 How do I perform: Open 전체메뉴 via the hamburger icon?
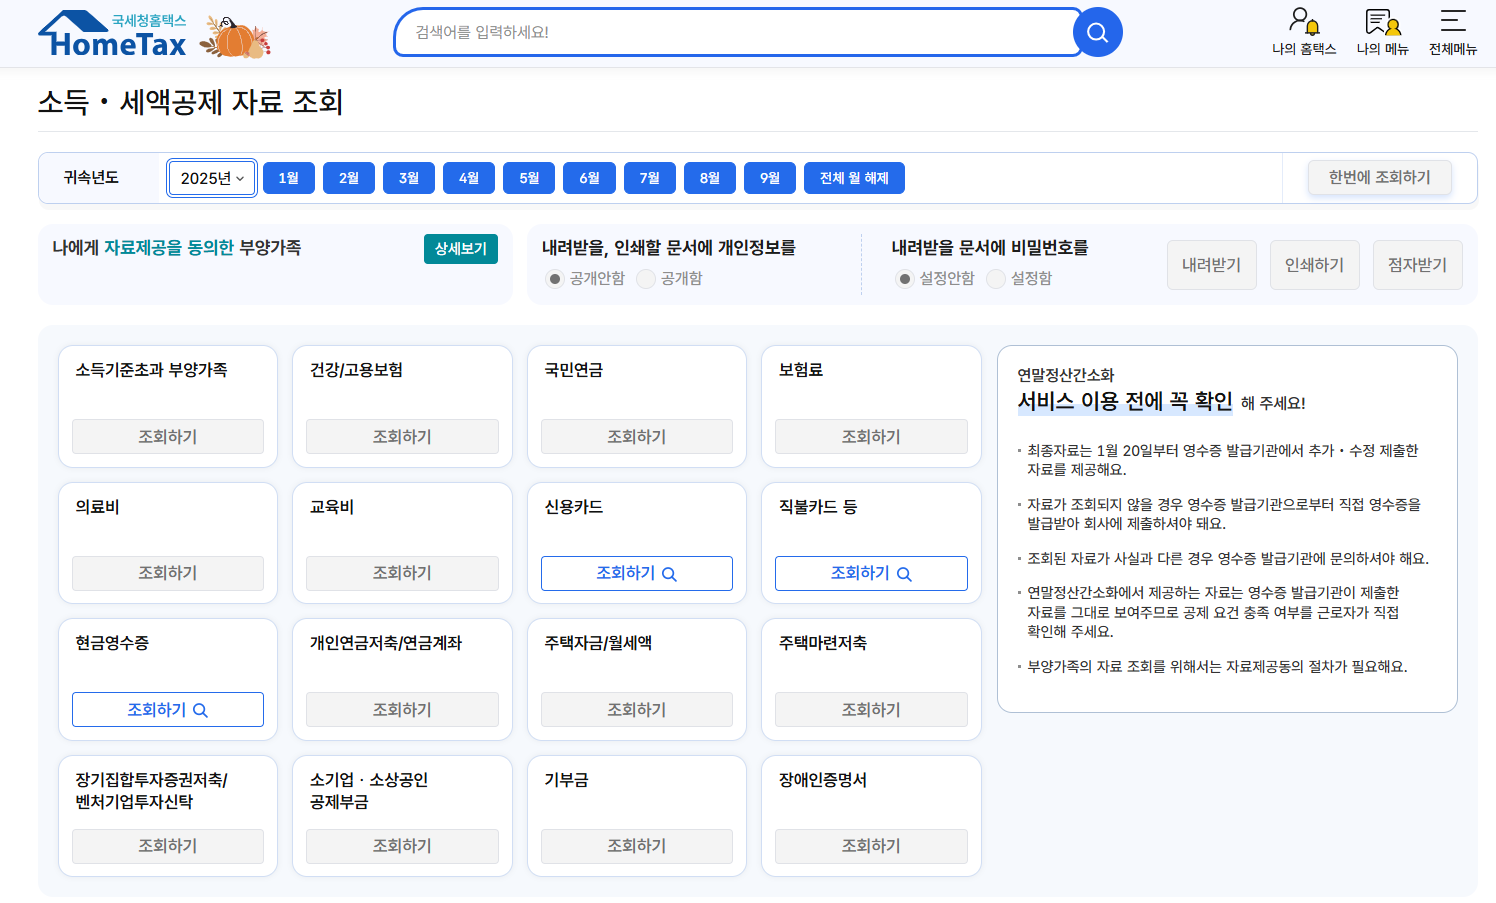click(x=1452, y=31)
